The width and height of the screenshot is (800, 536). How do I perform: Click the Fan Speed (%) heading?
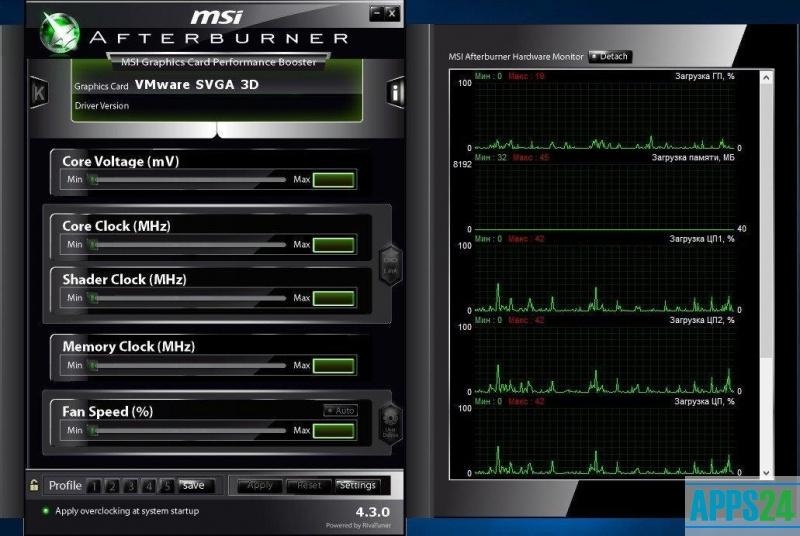click(108, 412)
